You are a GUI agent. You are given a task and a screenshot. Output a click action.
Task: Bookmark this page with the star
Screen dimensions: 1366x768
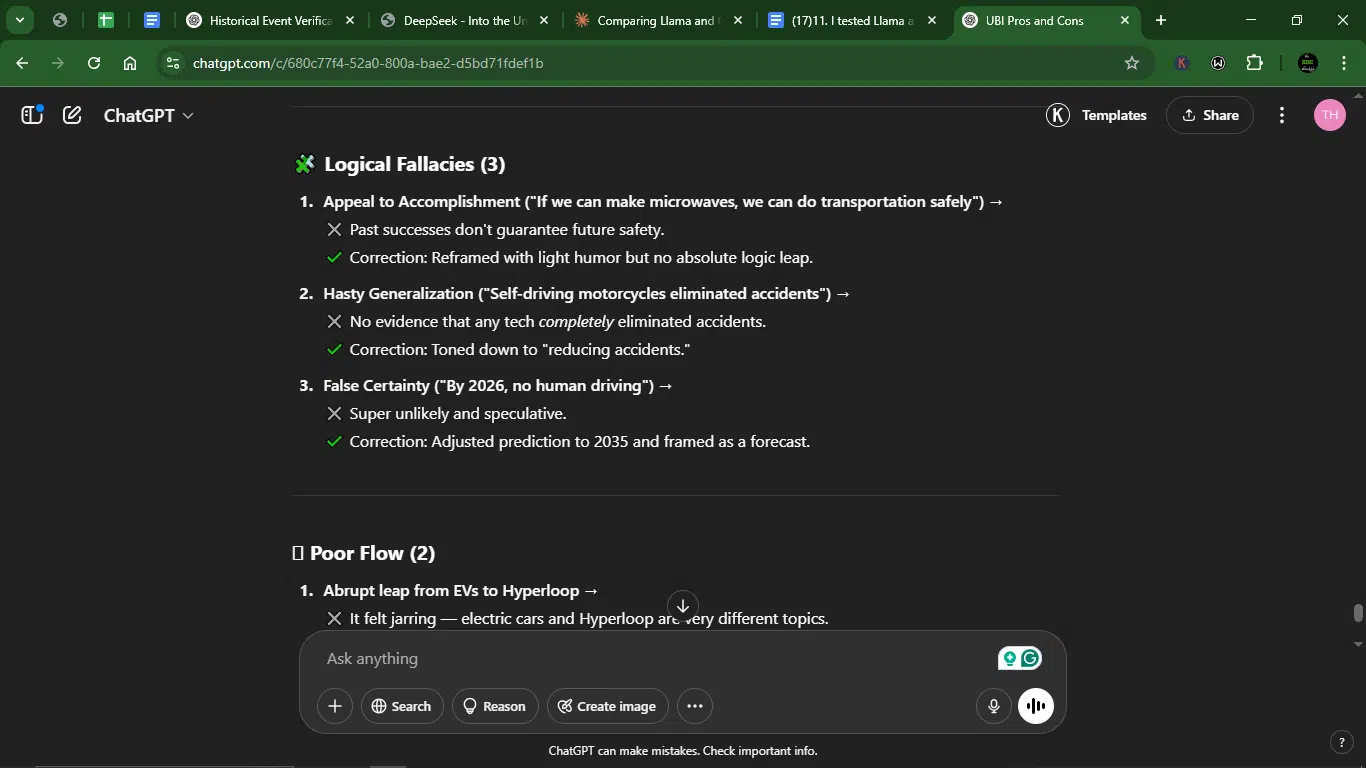pyautogui.click(x=1132, y=63)
